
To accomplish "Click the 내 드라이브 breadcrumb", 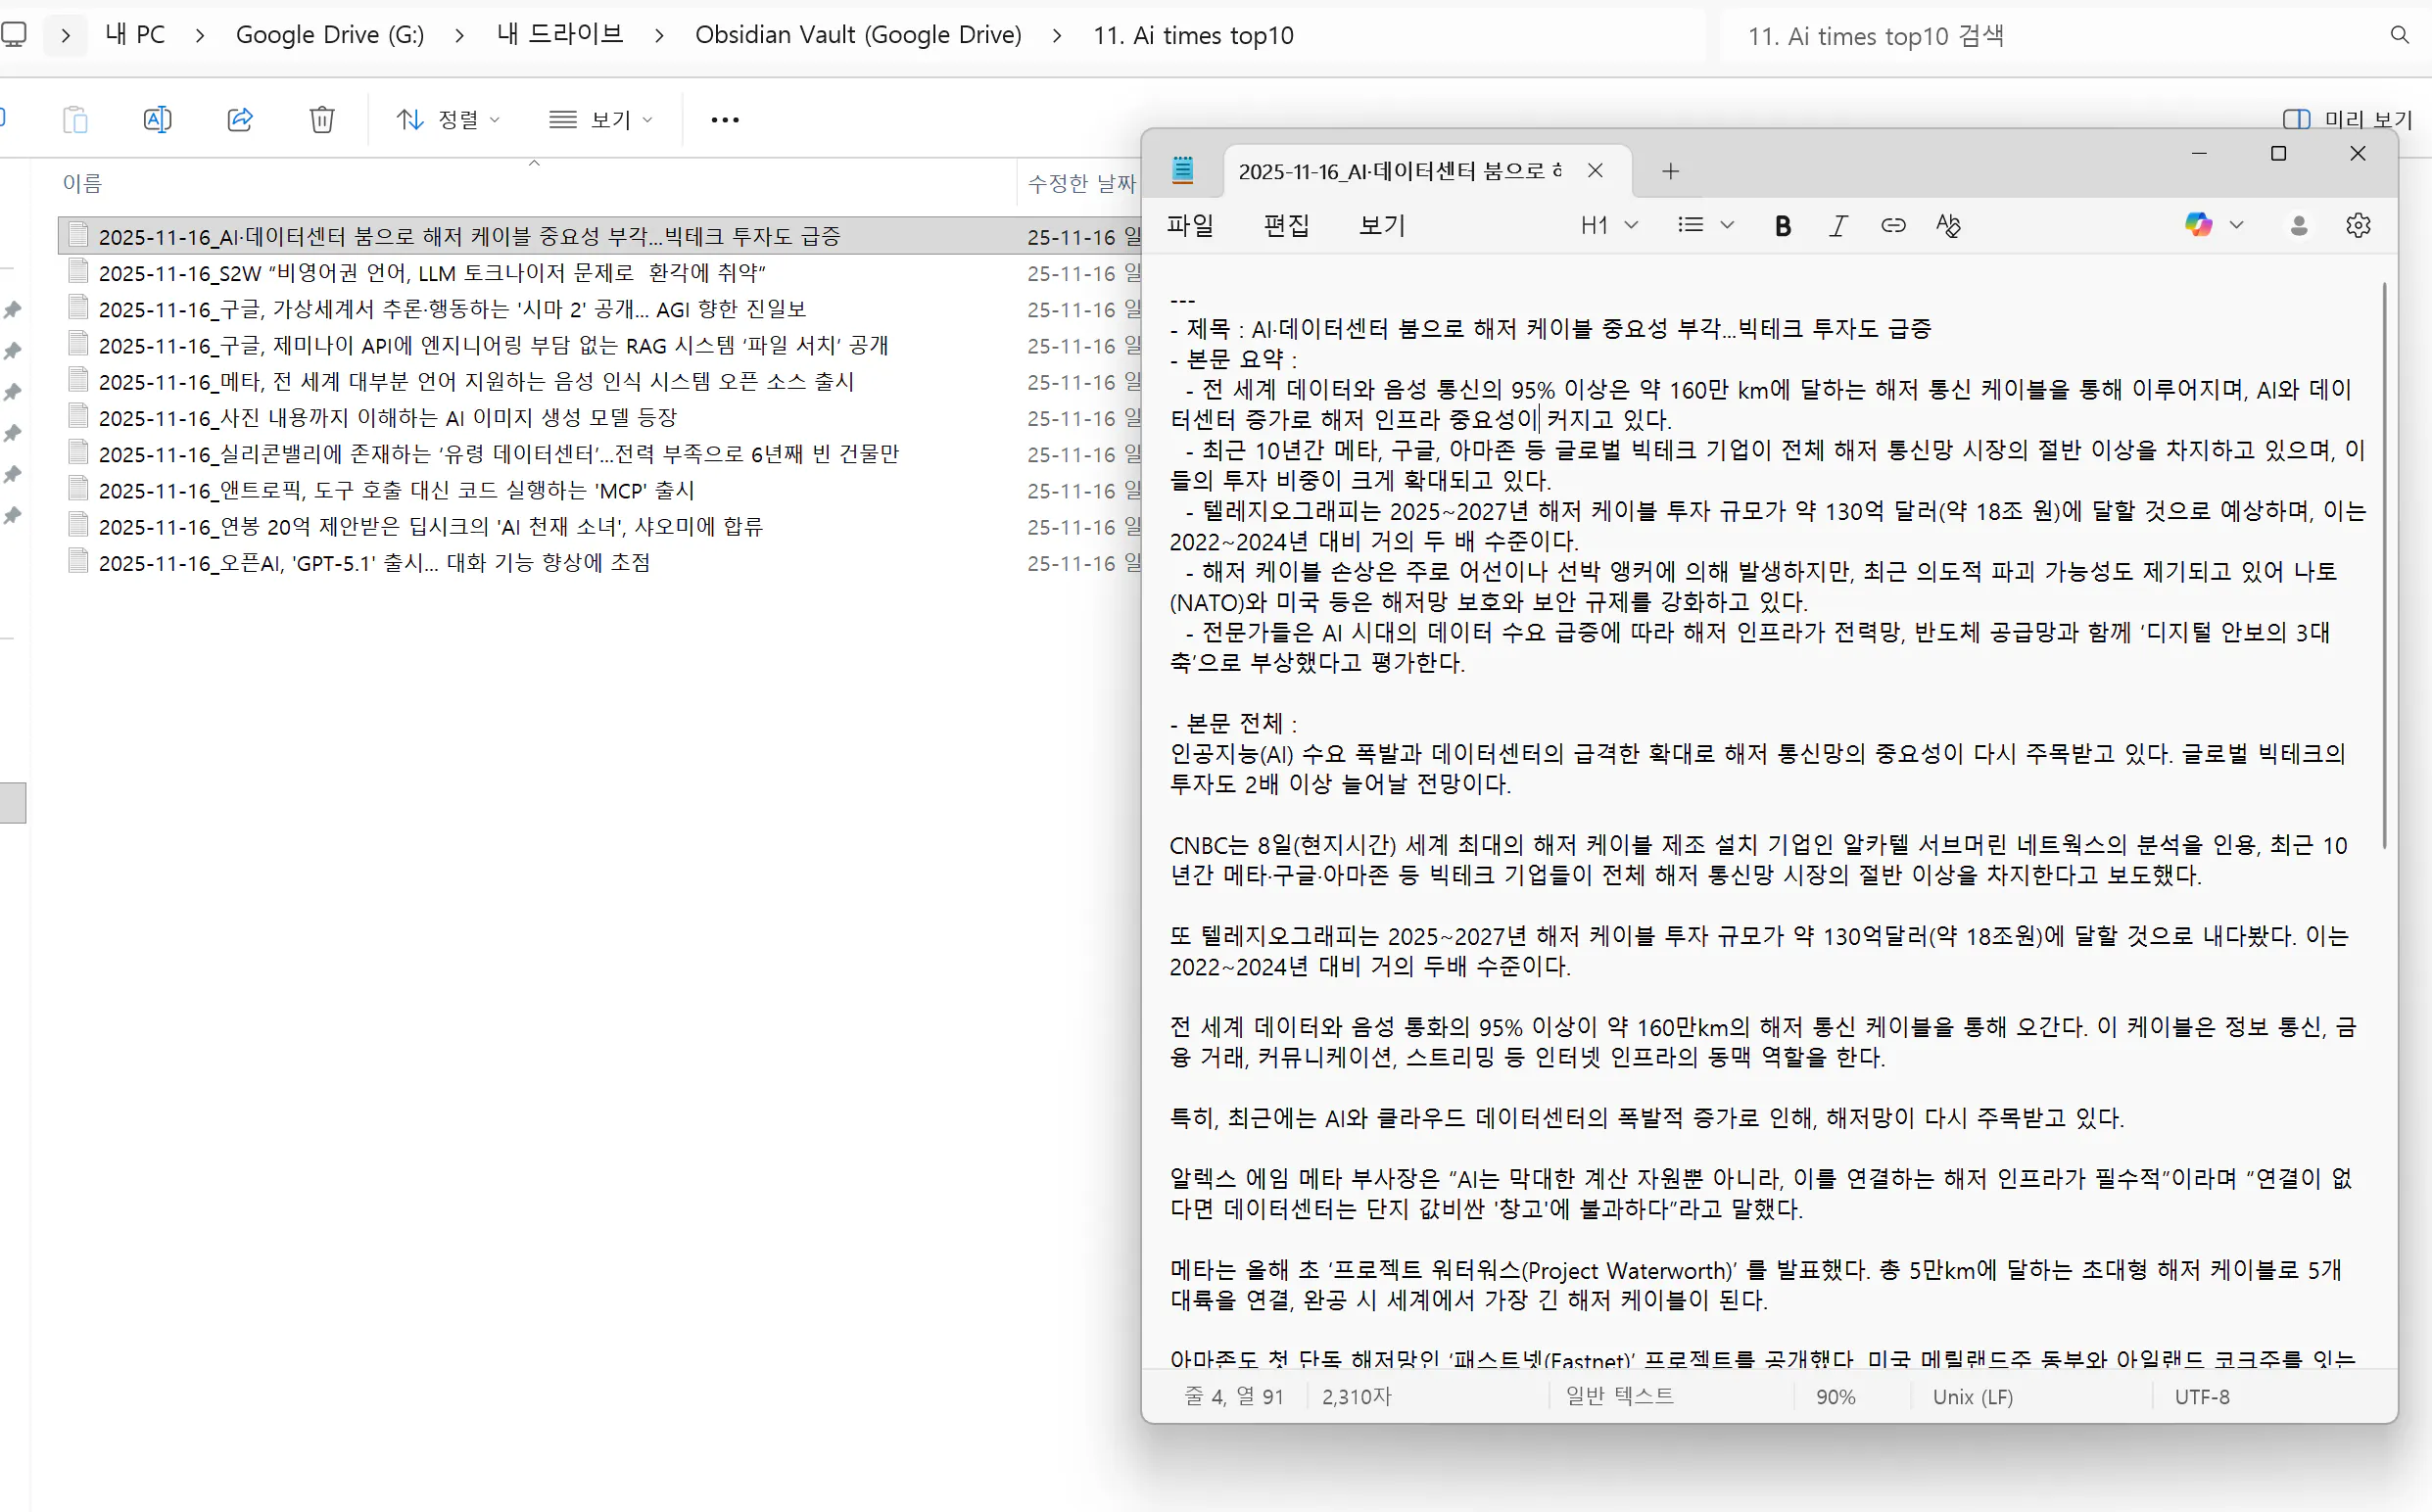I will [560, 35].
